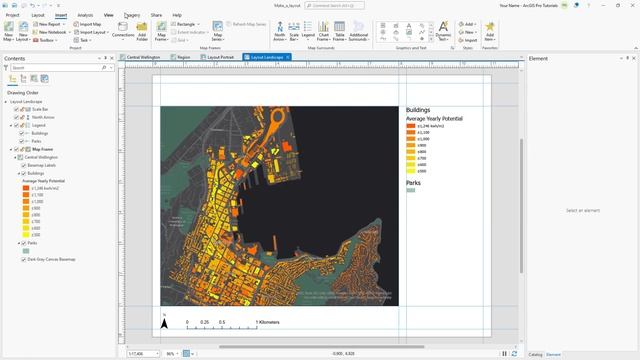Open the notifications bell icon

[576, 5]
